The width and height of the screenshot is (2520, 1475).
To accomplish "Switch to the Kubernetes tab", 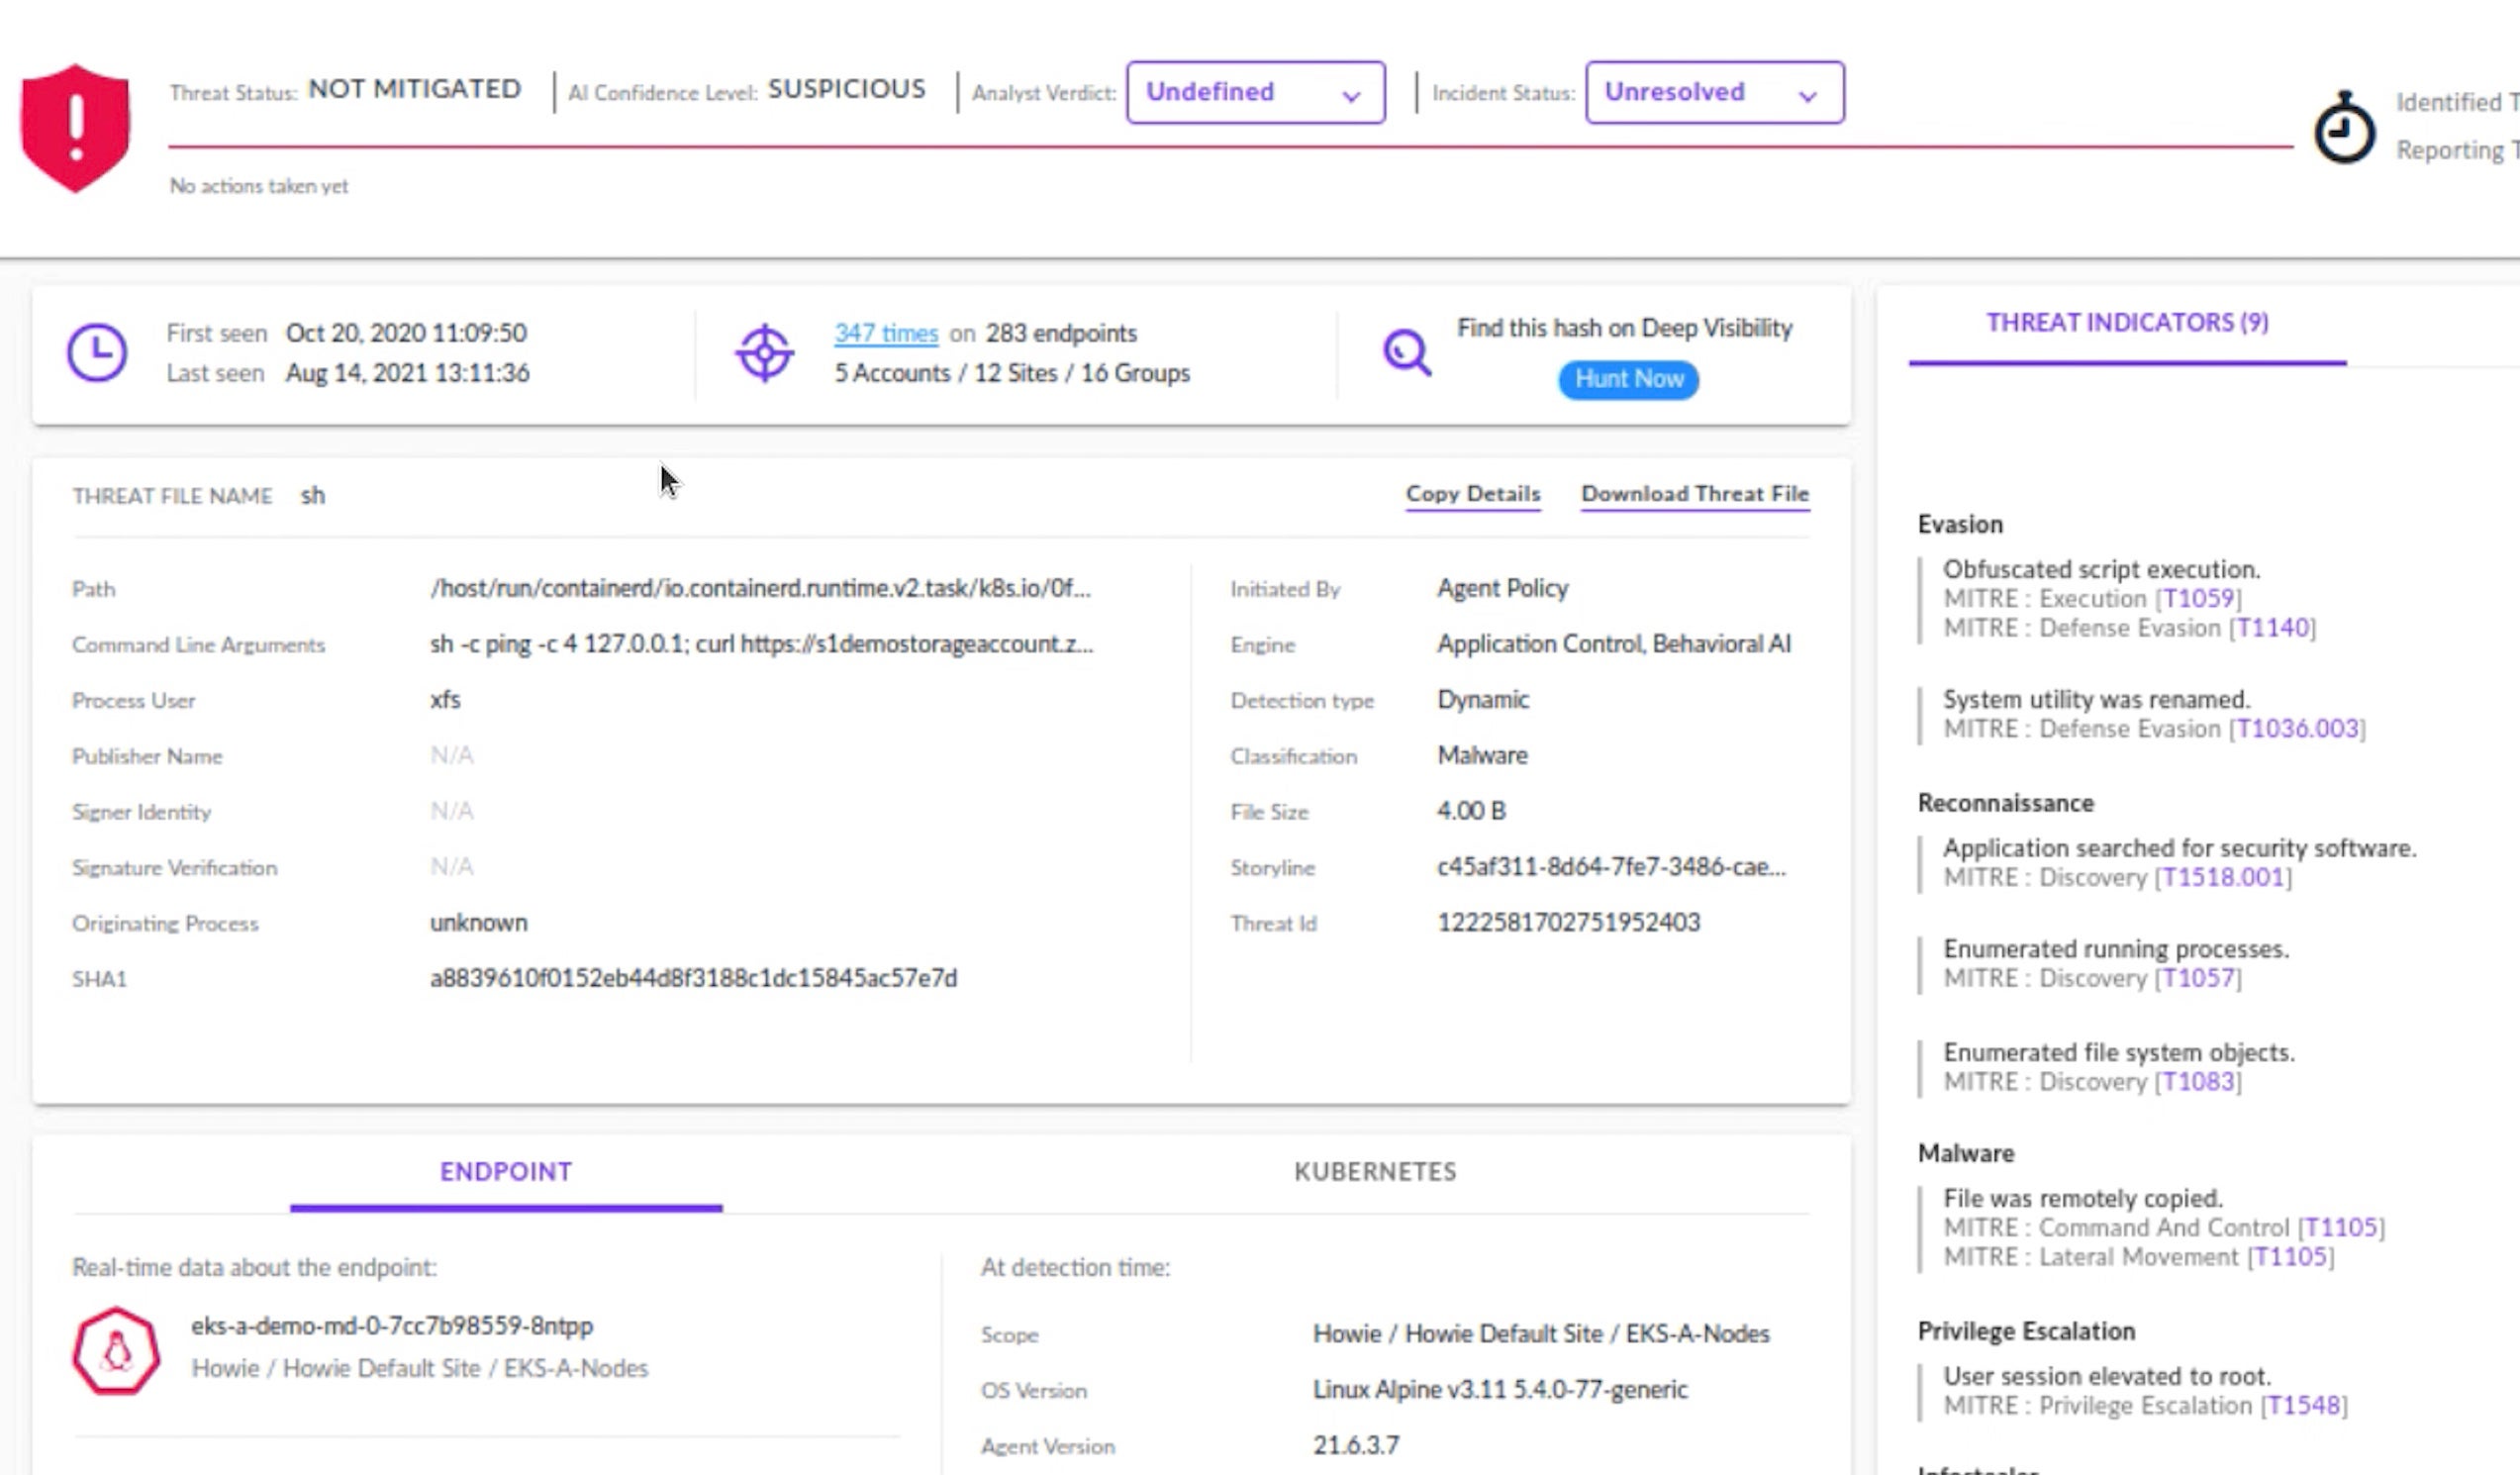I will click(x=1374, y=1171).
